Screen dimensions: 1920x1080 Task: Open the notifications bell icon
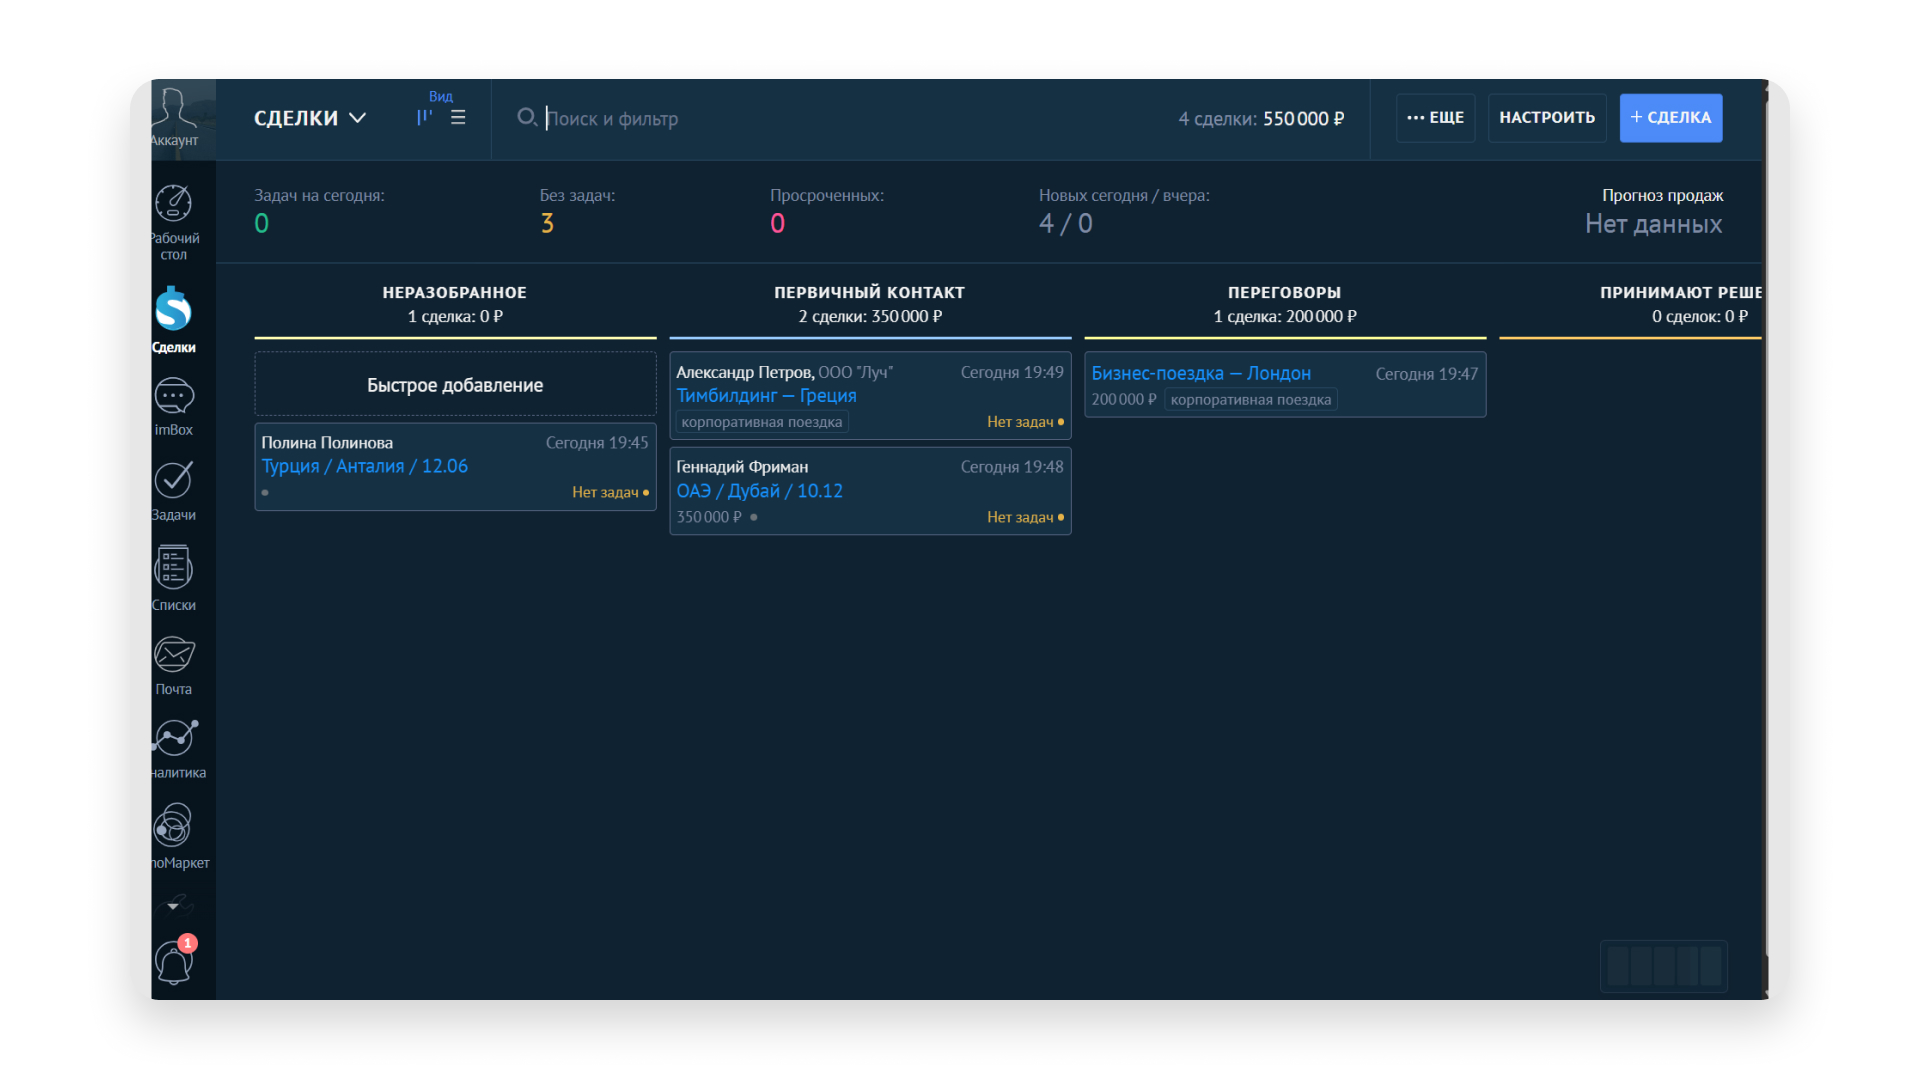point(174,962)
